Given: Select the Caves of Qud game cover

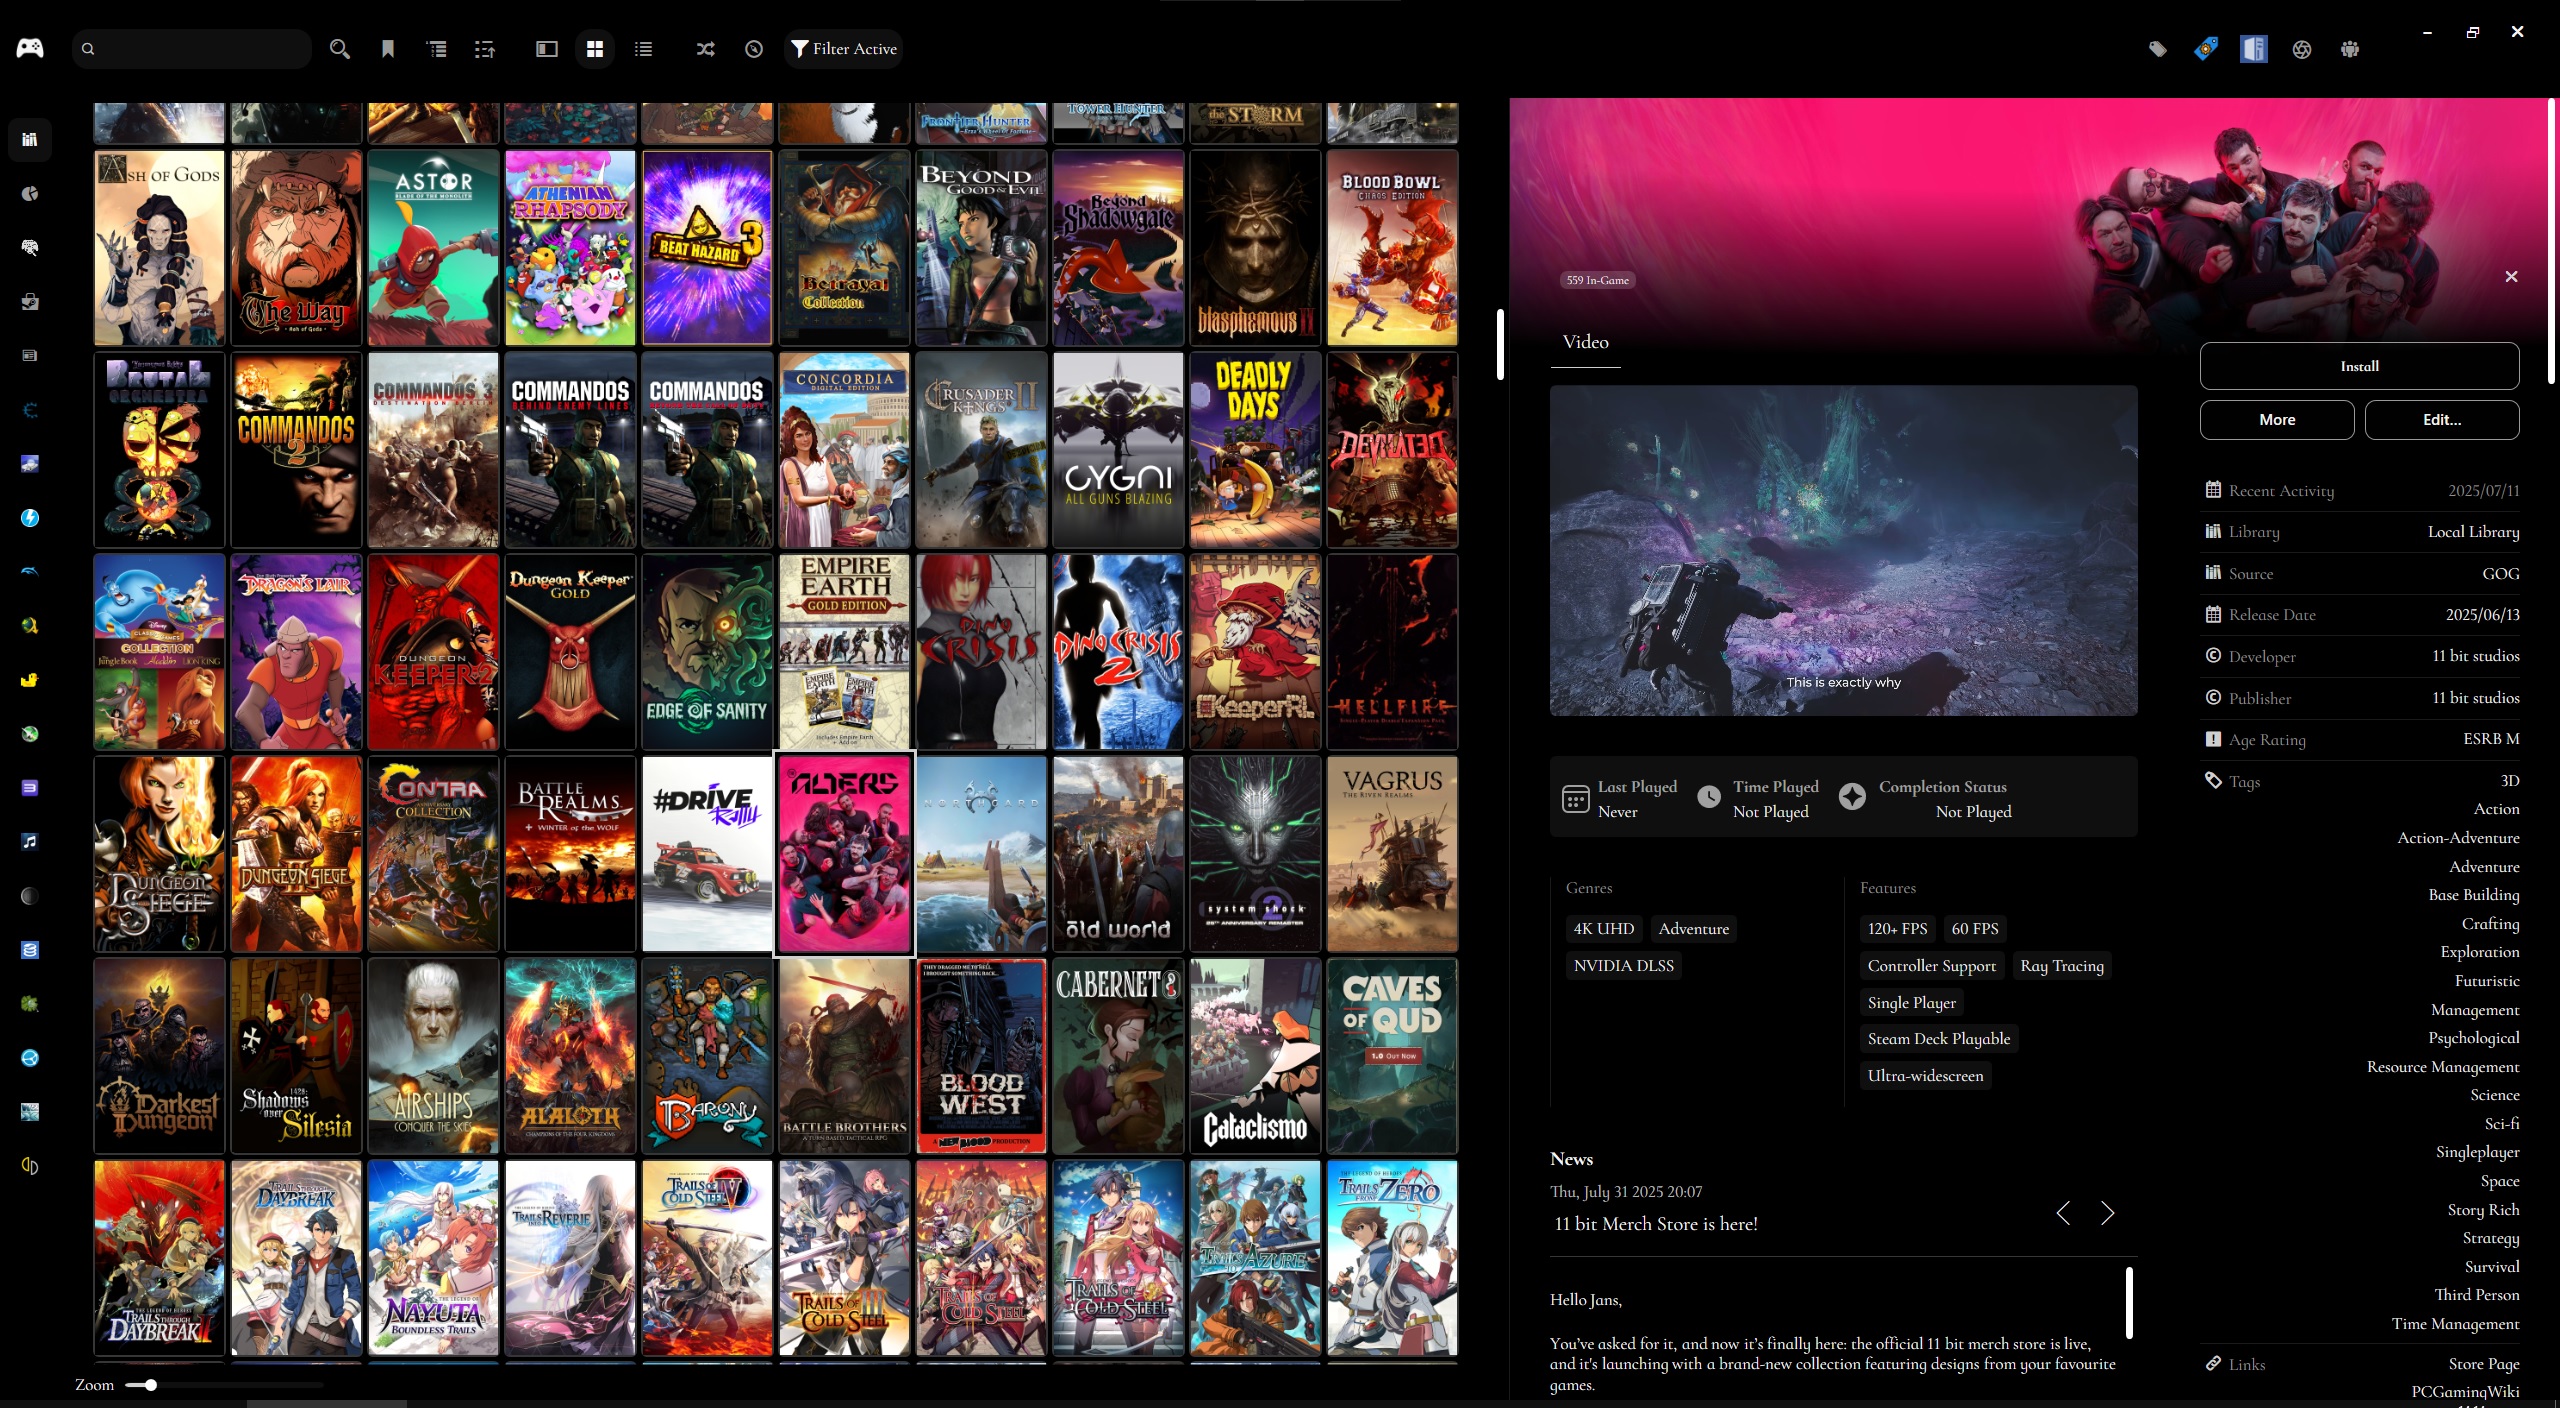Looking at the screenshot, I should coord(1392,1056).
